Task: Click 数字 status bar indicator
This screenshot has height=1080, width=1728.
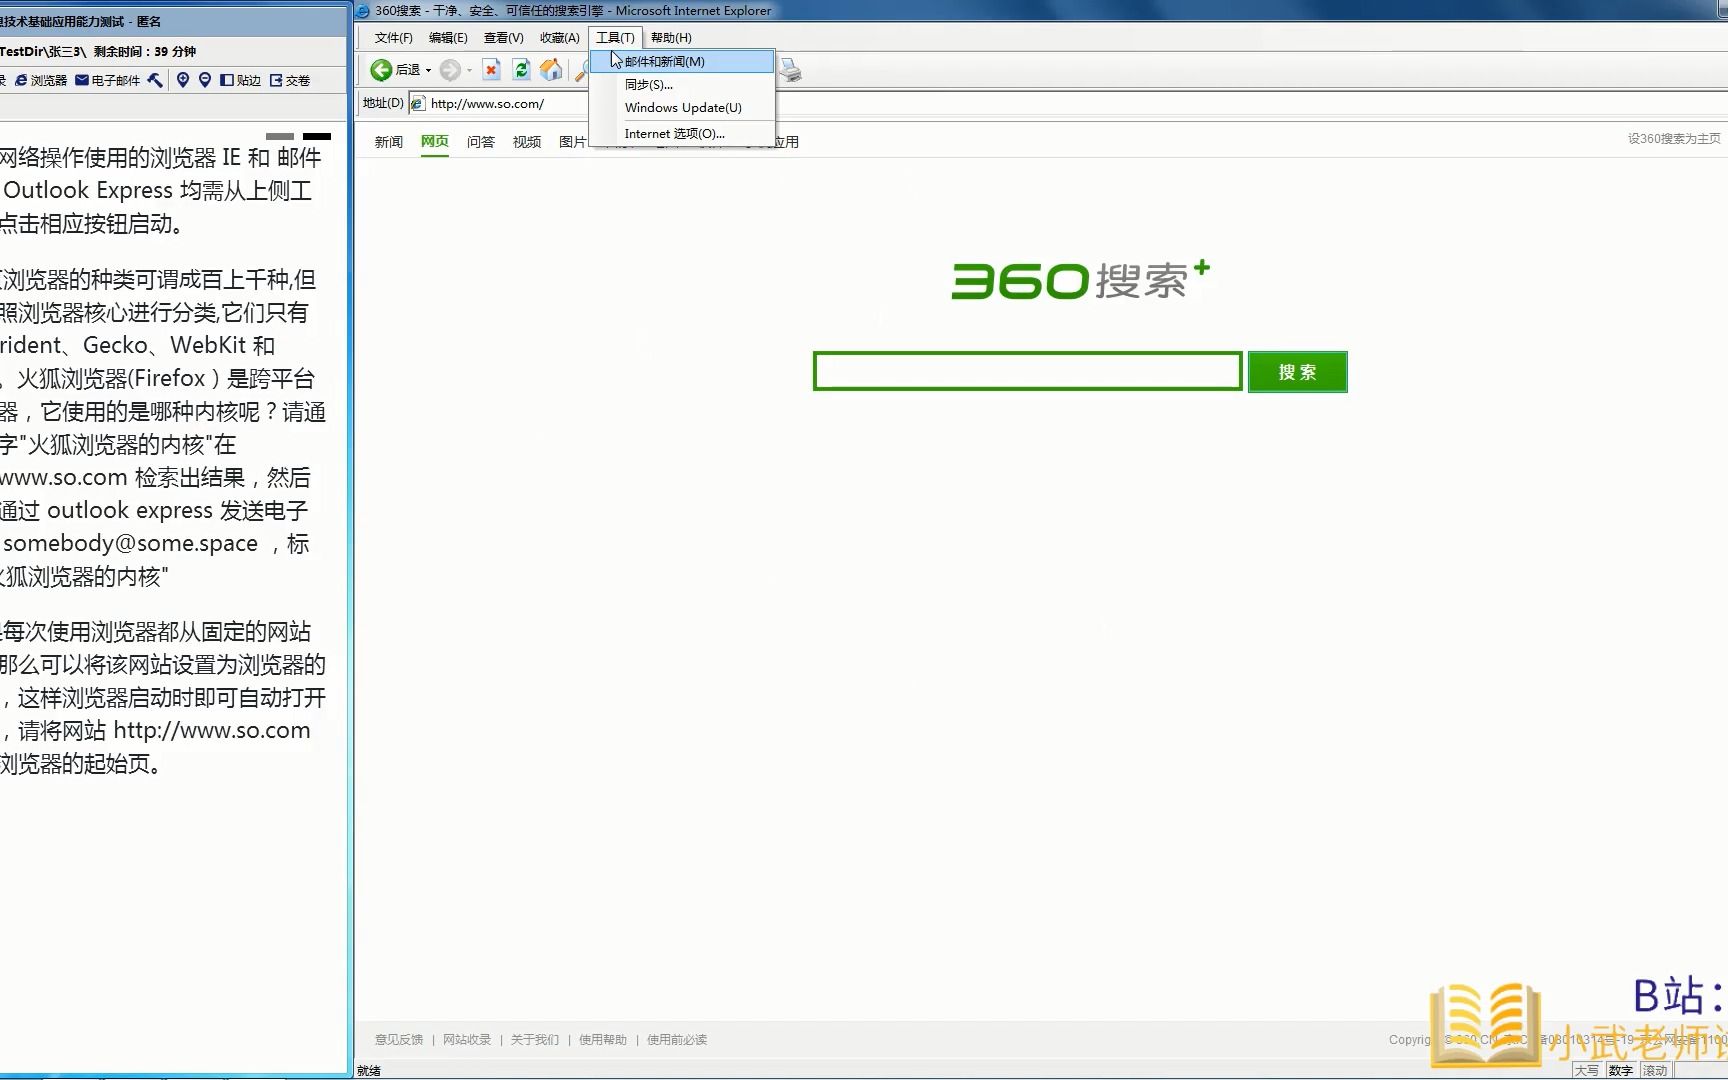Action: point(1621,1071)
